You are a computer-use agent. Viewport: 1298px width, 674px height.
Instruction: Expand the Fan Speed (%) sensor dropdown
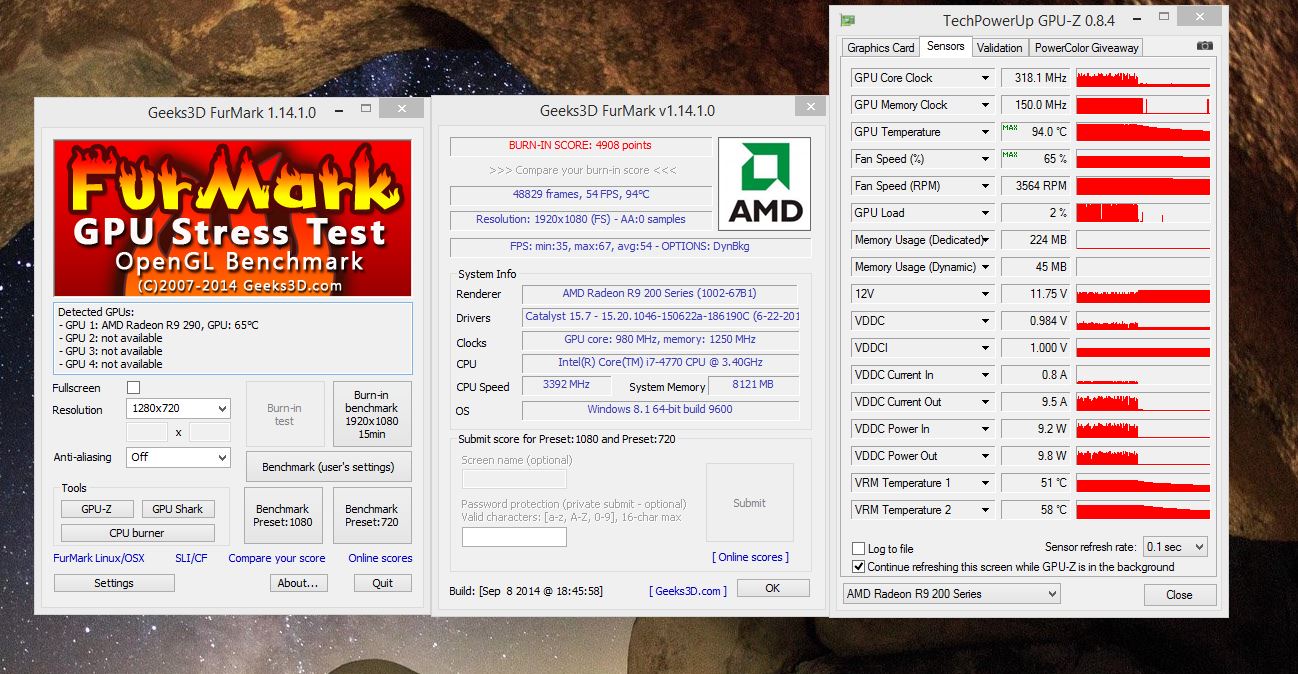986,159
